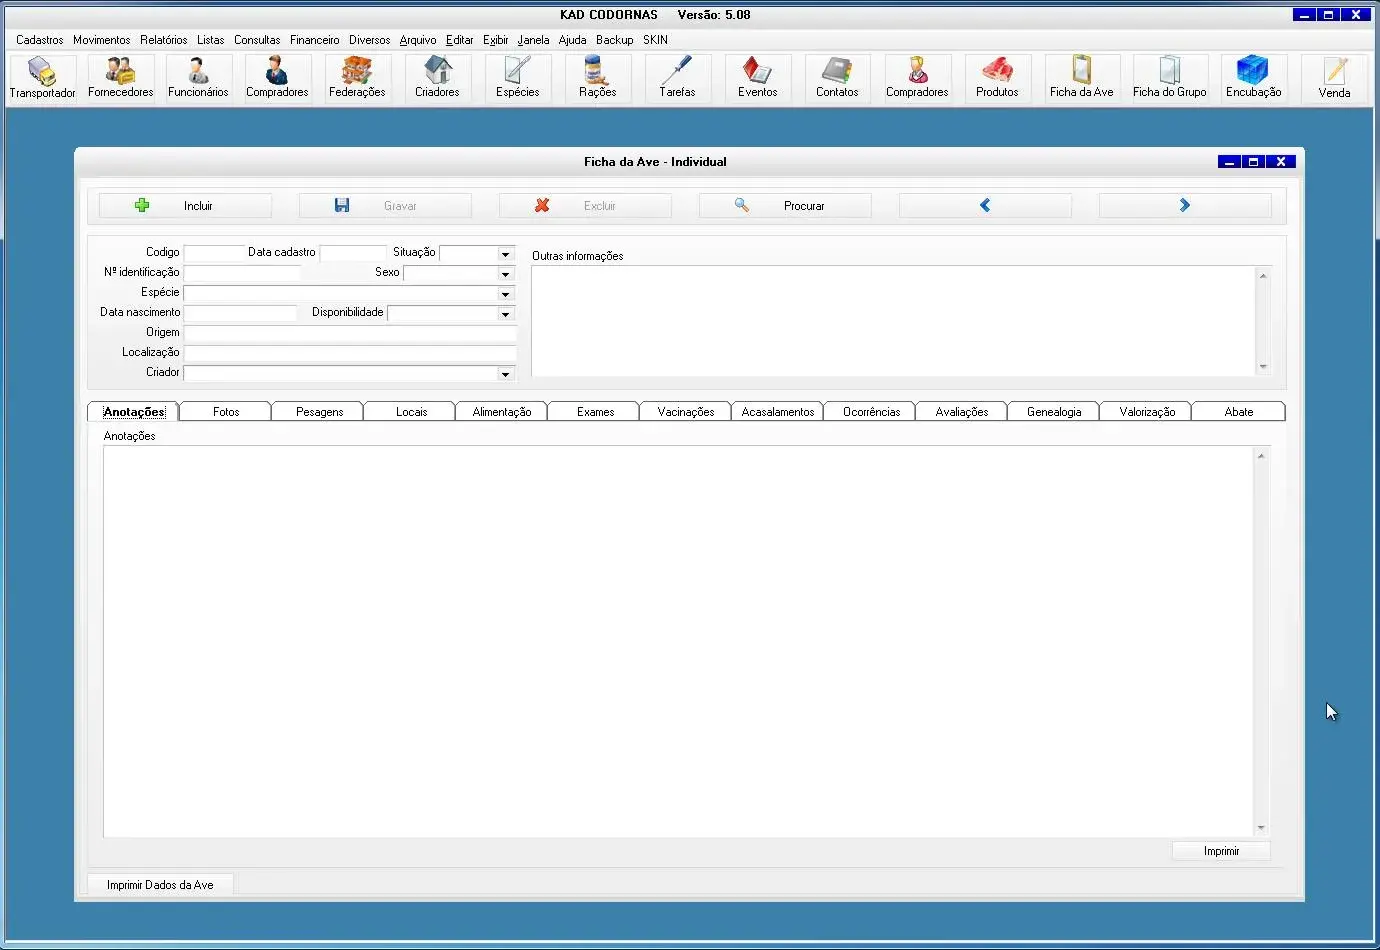Image resolution: width=1380 pixels, height=950 pixels.
Task: Open the Encubação toolbar icon
Action: click(x=1253, y=78)
